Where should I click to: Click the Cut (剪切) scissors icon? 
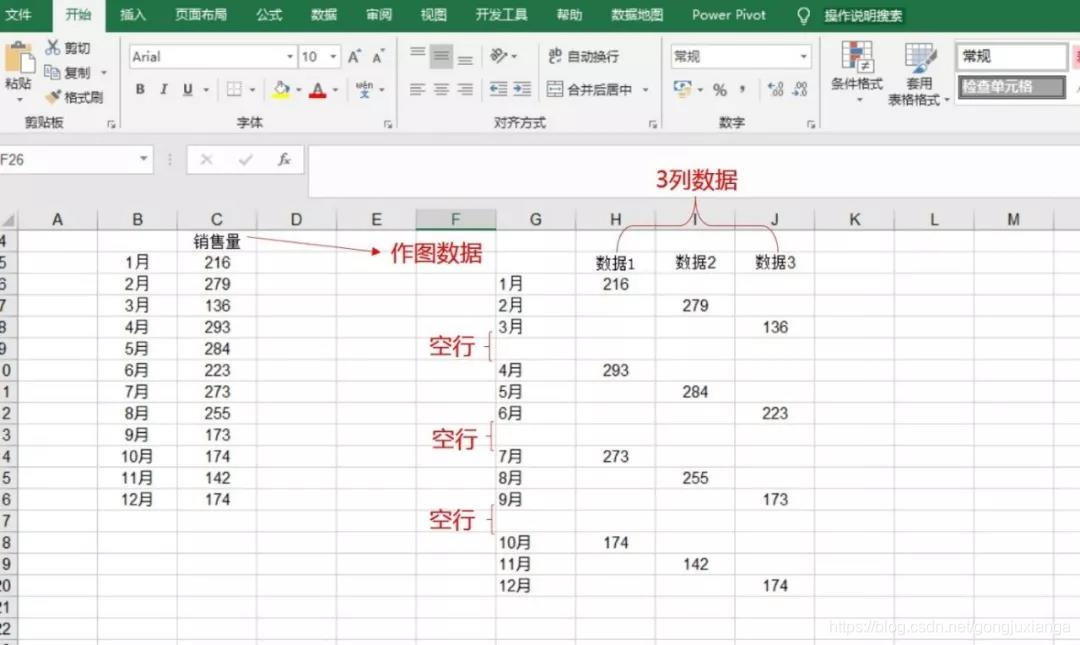[x=52, y=48]
